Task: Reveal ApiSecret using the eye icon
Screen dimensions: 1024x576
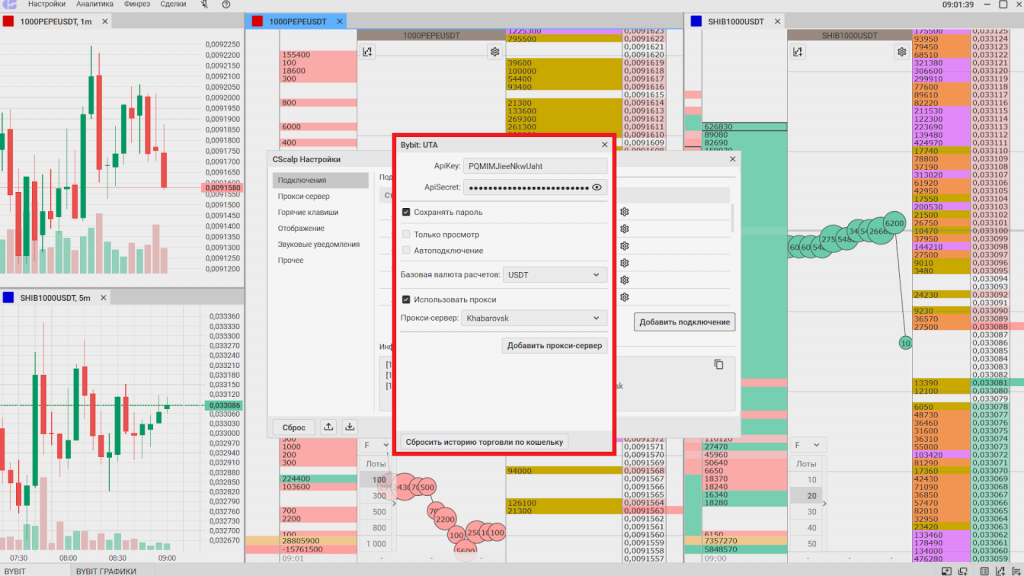Action: click(597, 187)
